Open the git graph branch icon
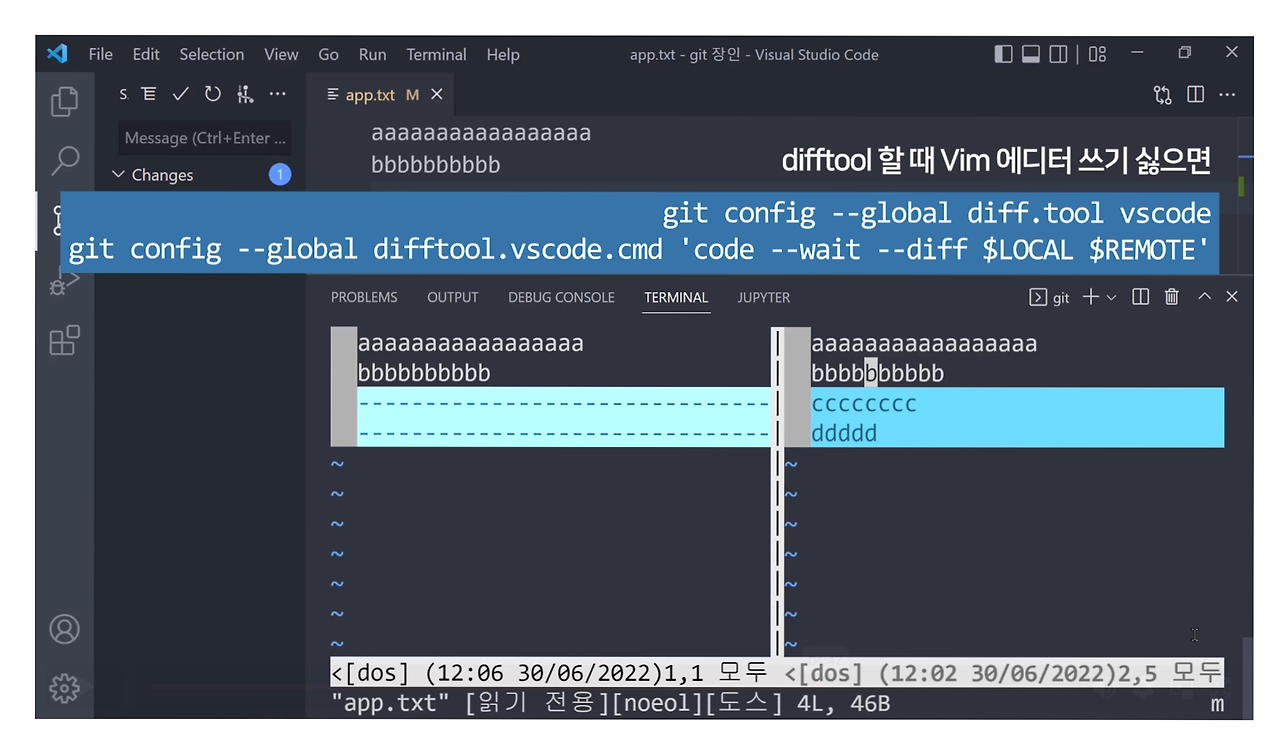The width and height of the screenshot is (1280, 744). click(x=245, y=94)
